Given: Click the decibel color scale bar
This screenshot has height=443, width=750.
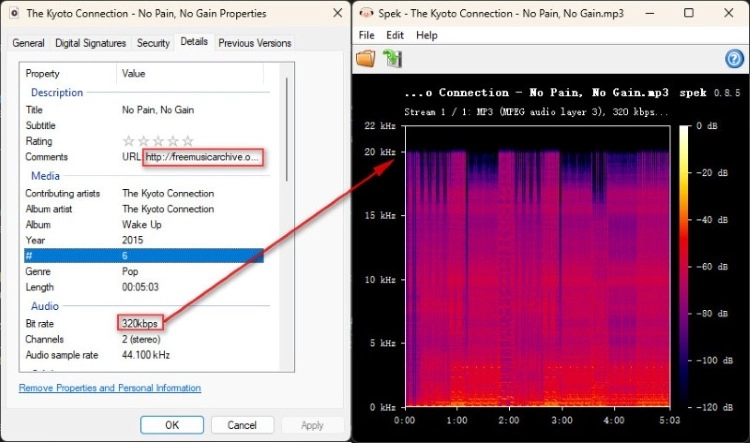Looking at the screenshot, I should pos(684,266).
